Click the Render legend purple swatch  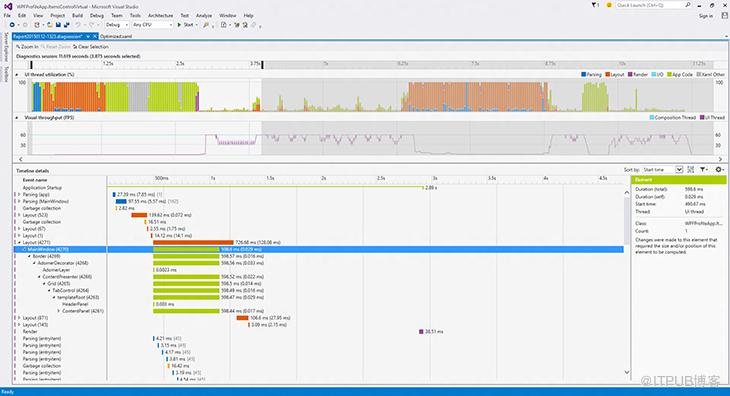(630, 74)
